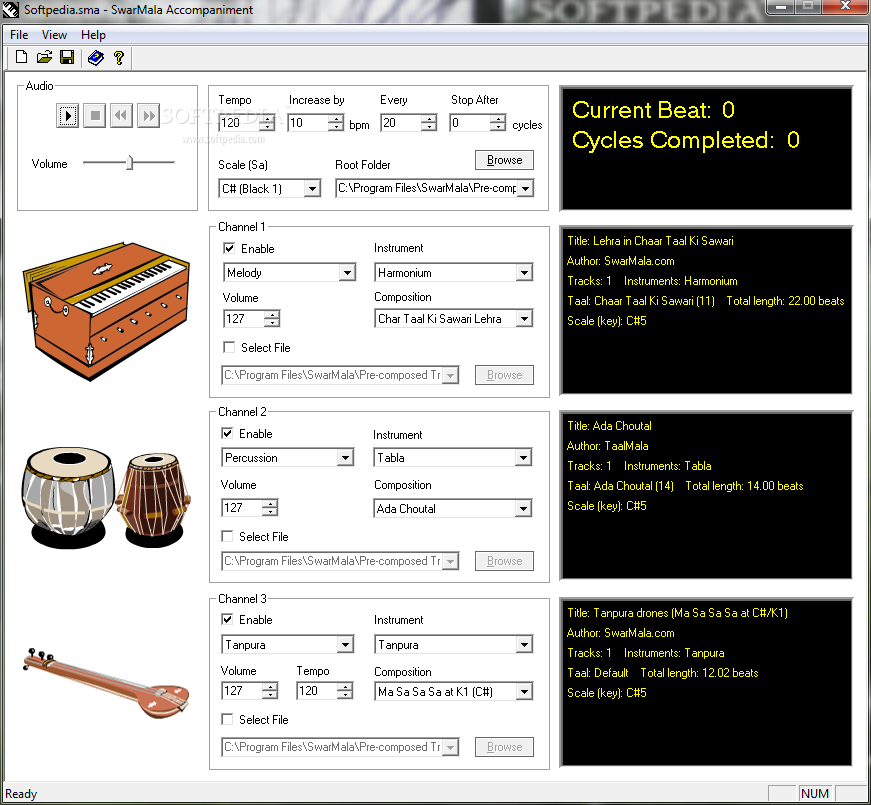
Task: Click the SwarMala title bar app icon
Action: 11,9
